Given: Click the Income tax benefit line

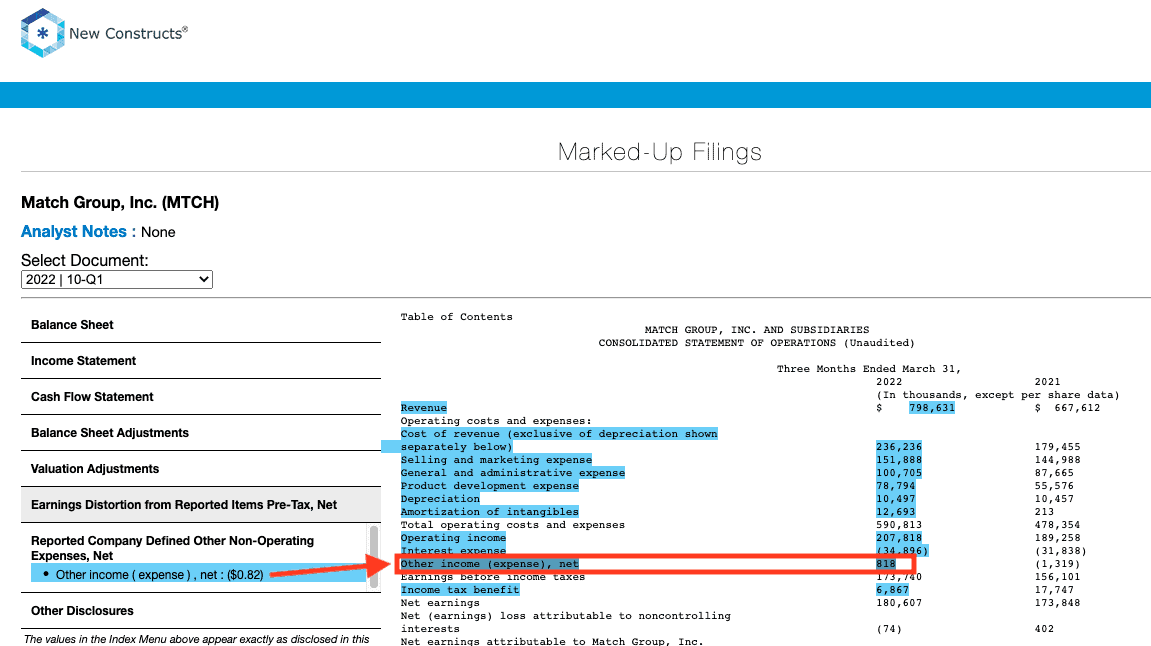Looking at the screenshot, I should 460,590.
